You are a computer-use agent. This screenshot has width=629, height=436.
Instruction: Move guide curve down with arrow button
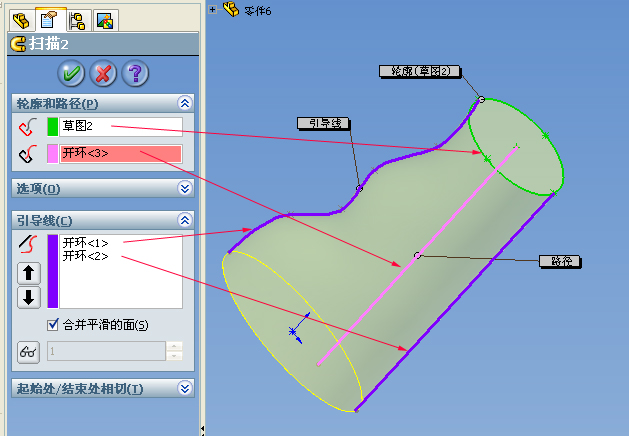point(28,297)
